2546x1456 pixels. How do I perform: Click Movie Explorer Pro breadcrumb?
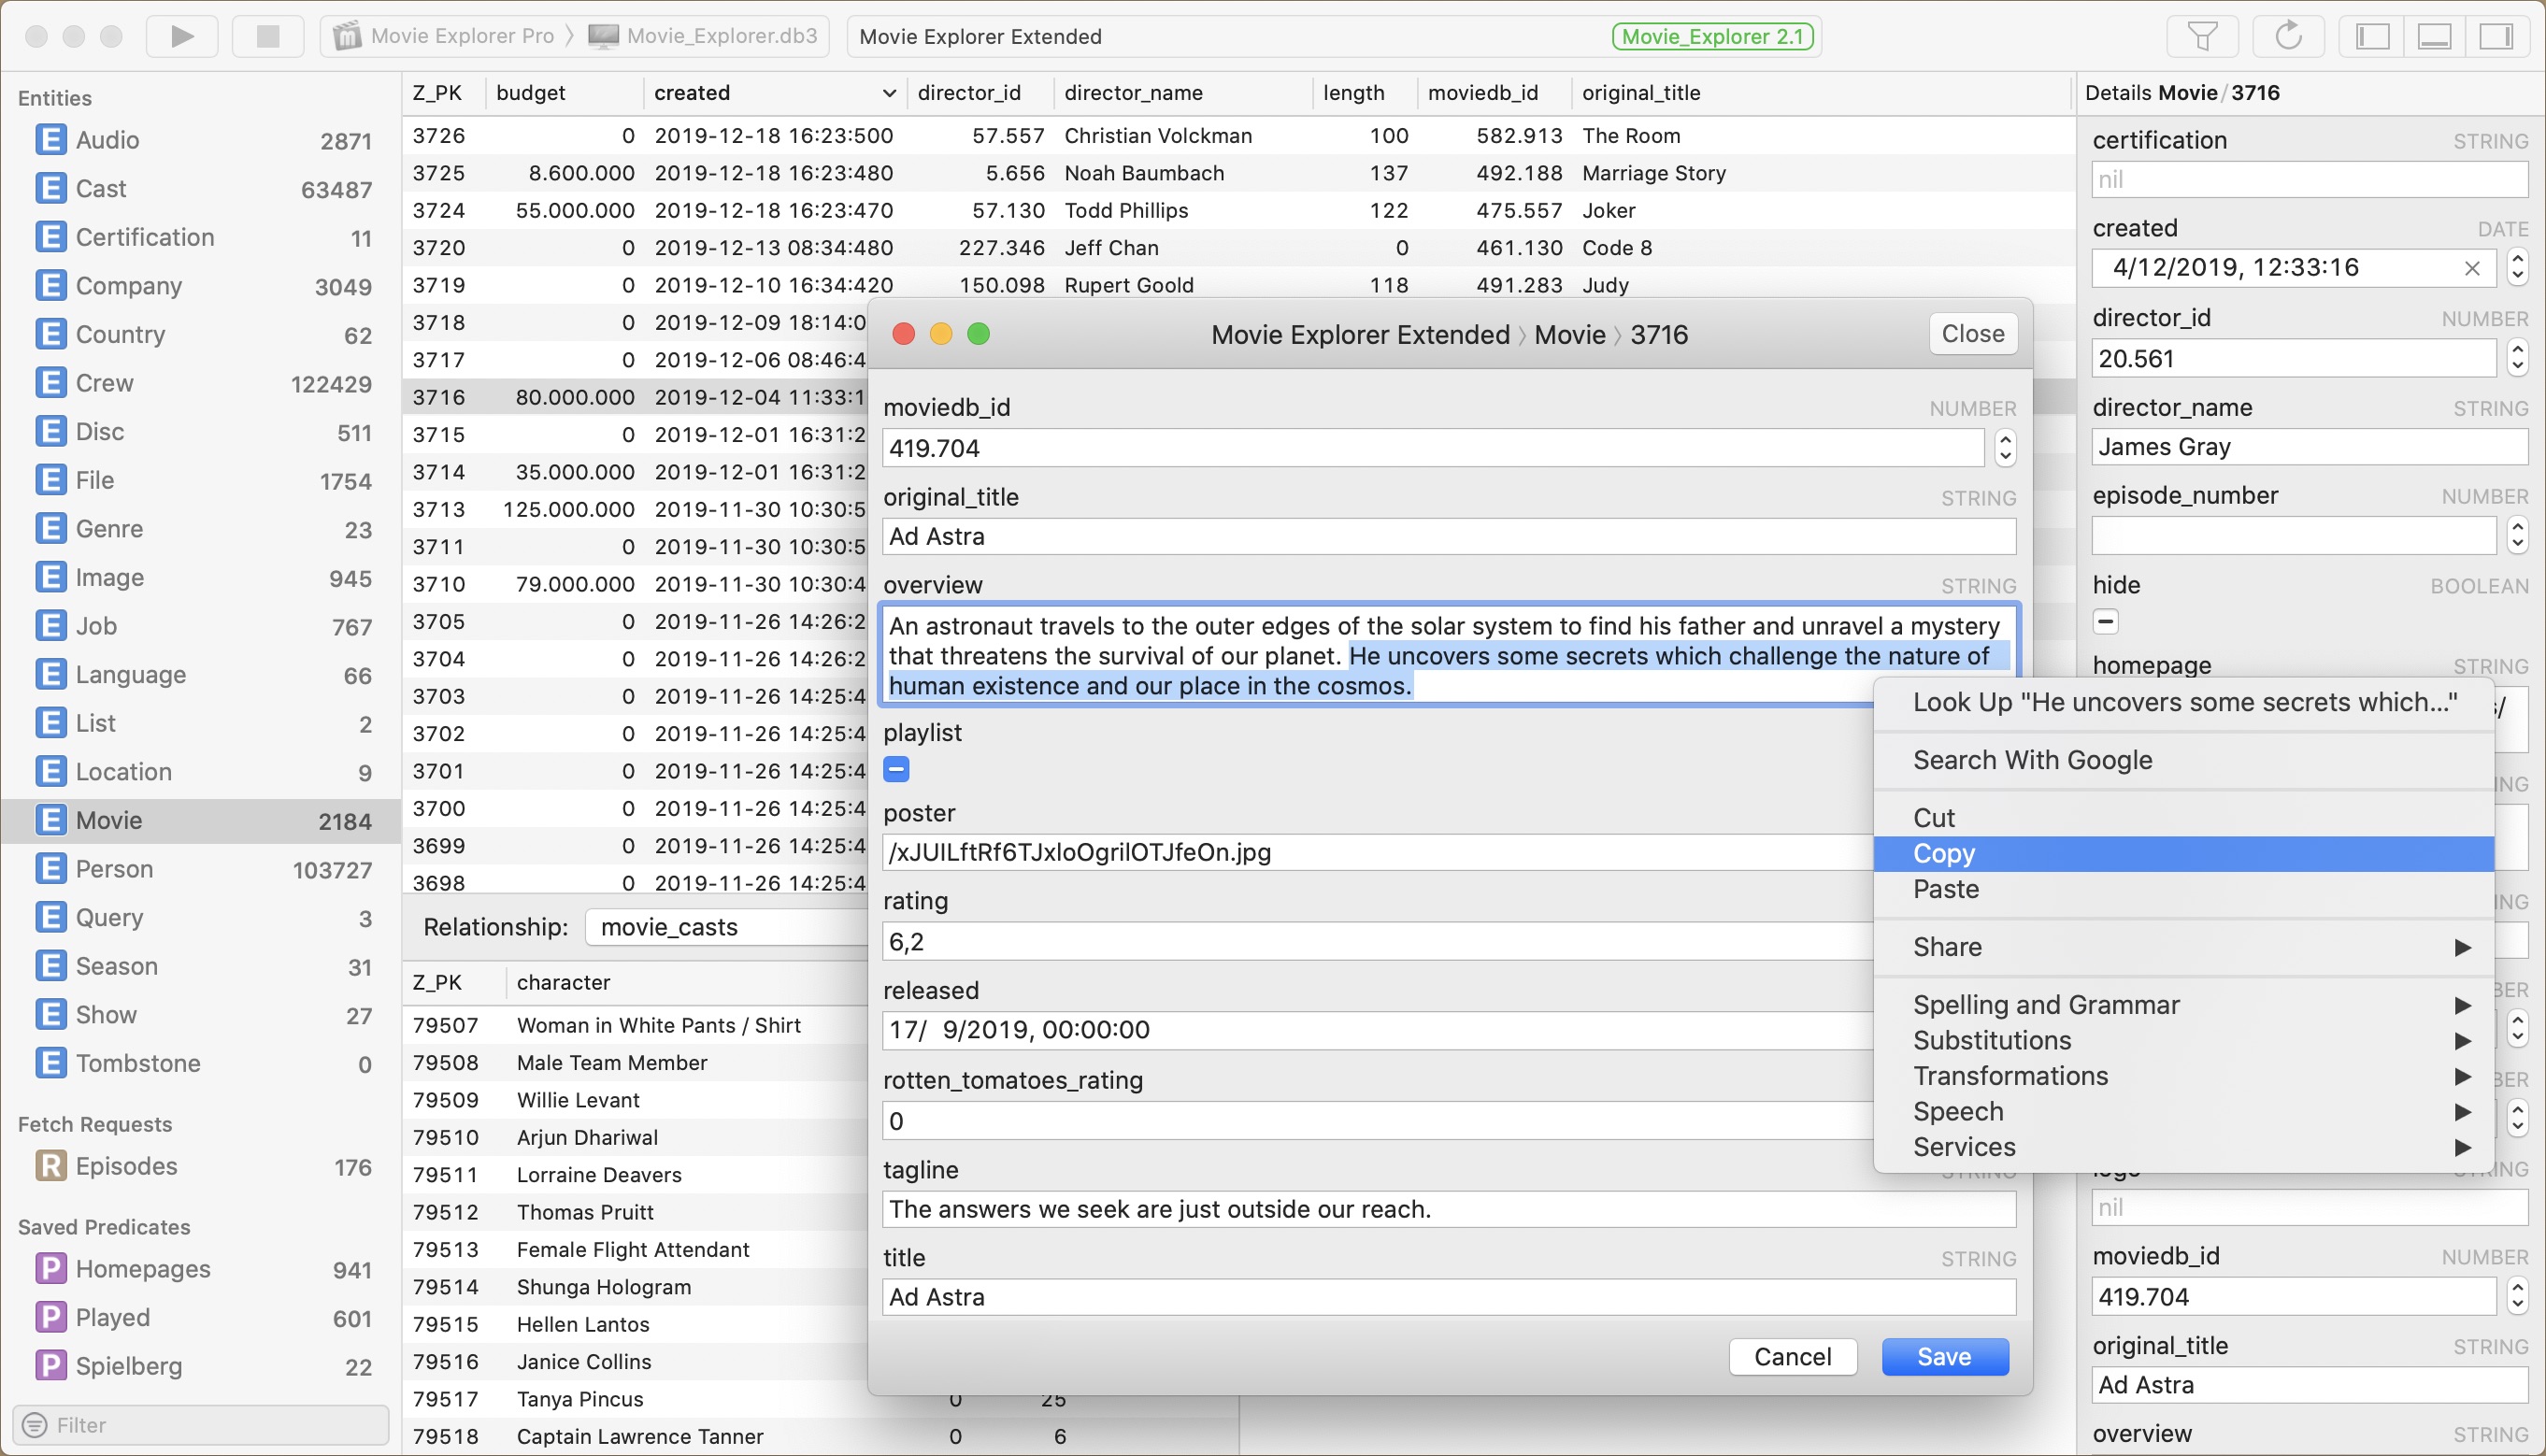pos(444,37)
